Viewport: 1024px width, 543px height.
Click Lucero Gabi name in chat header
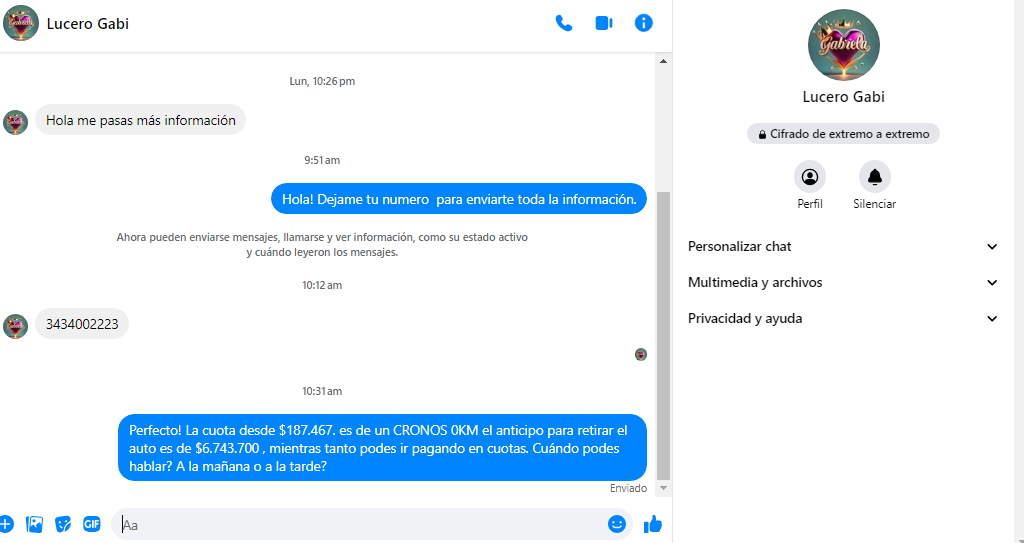click(88, 24)
